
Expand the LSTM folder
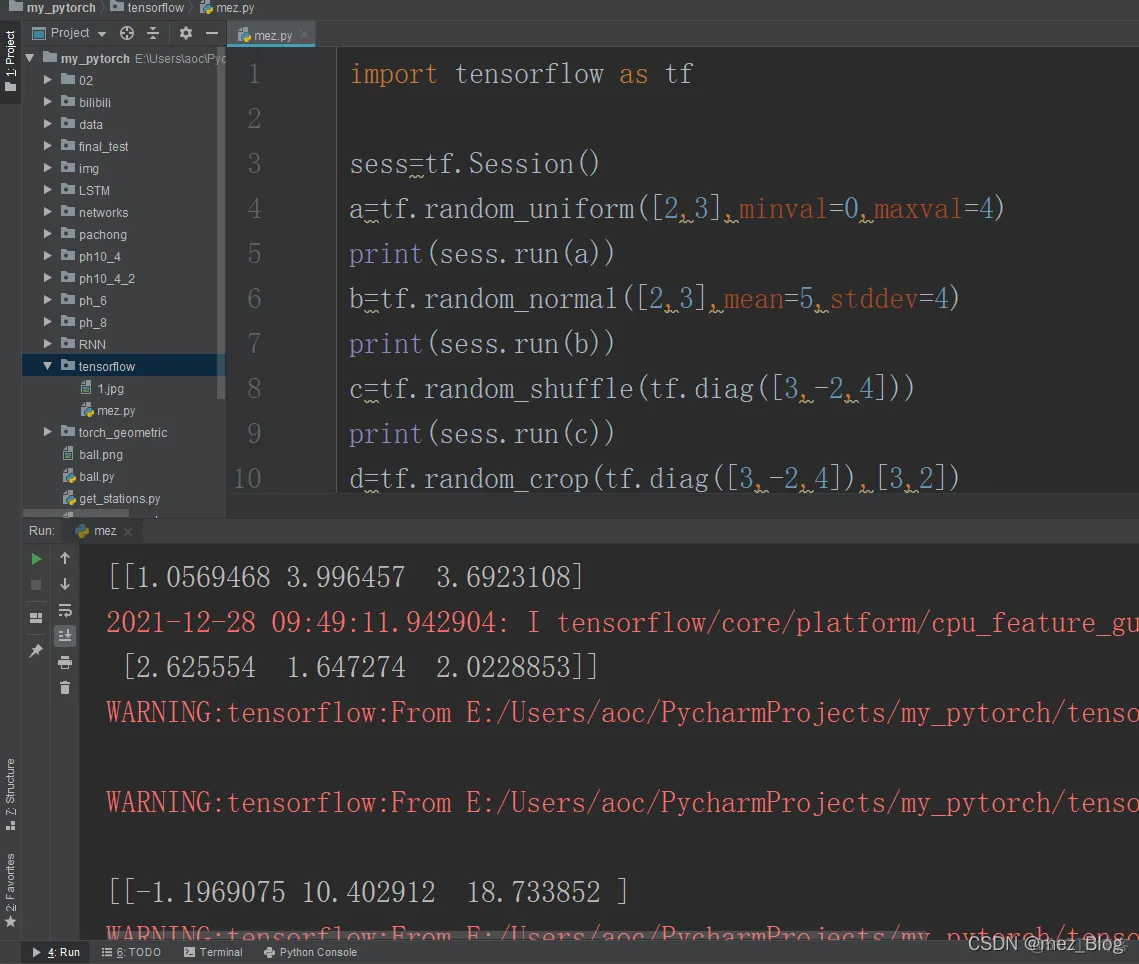tap(47, 190)
